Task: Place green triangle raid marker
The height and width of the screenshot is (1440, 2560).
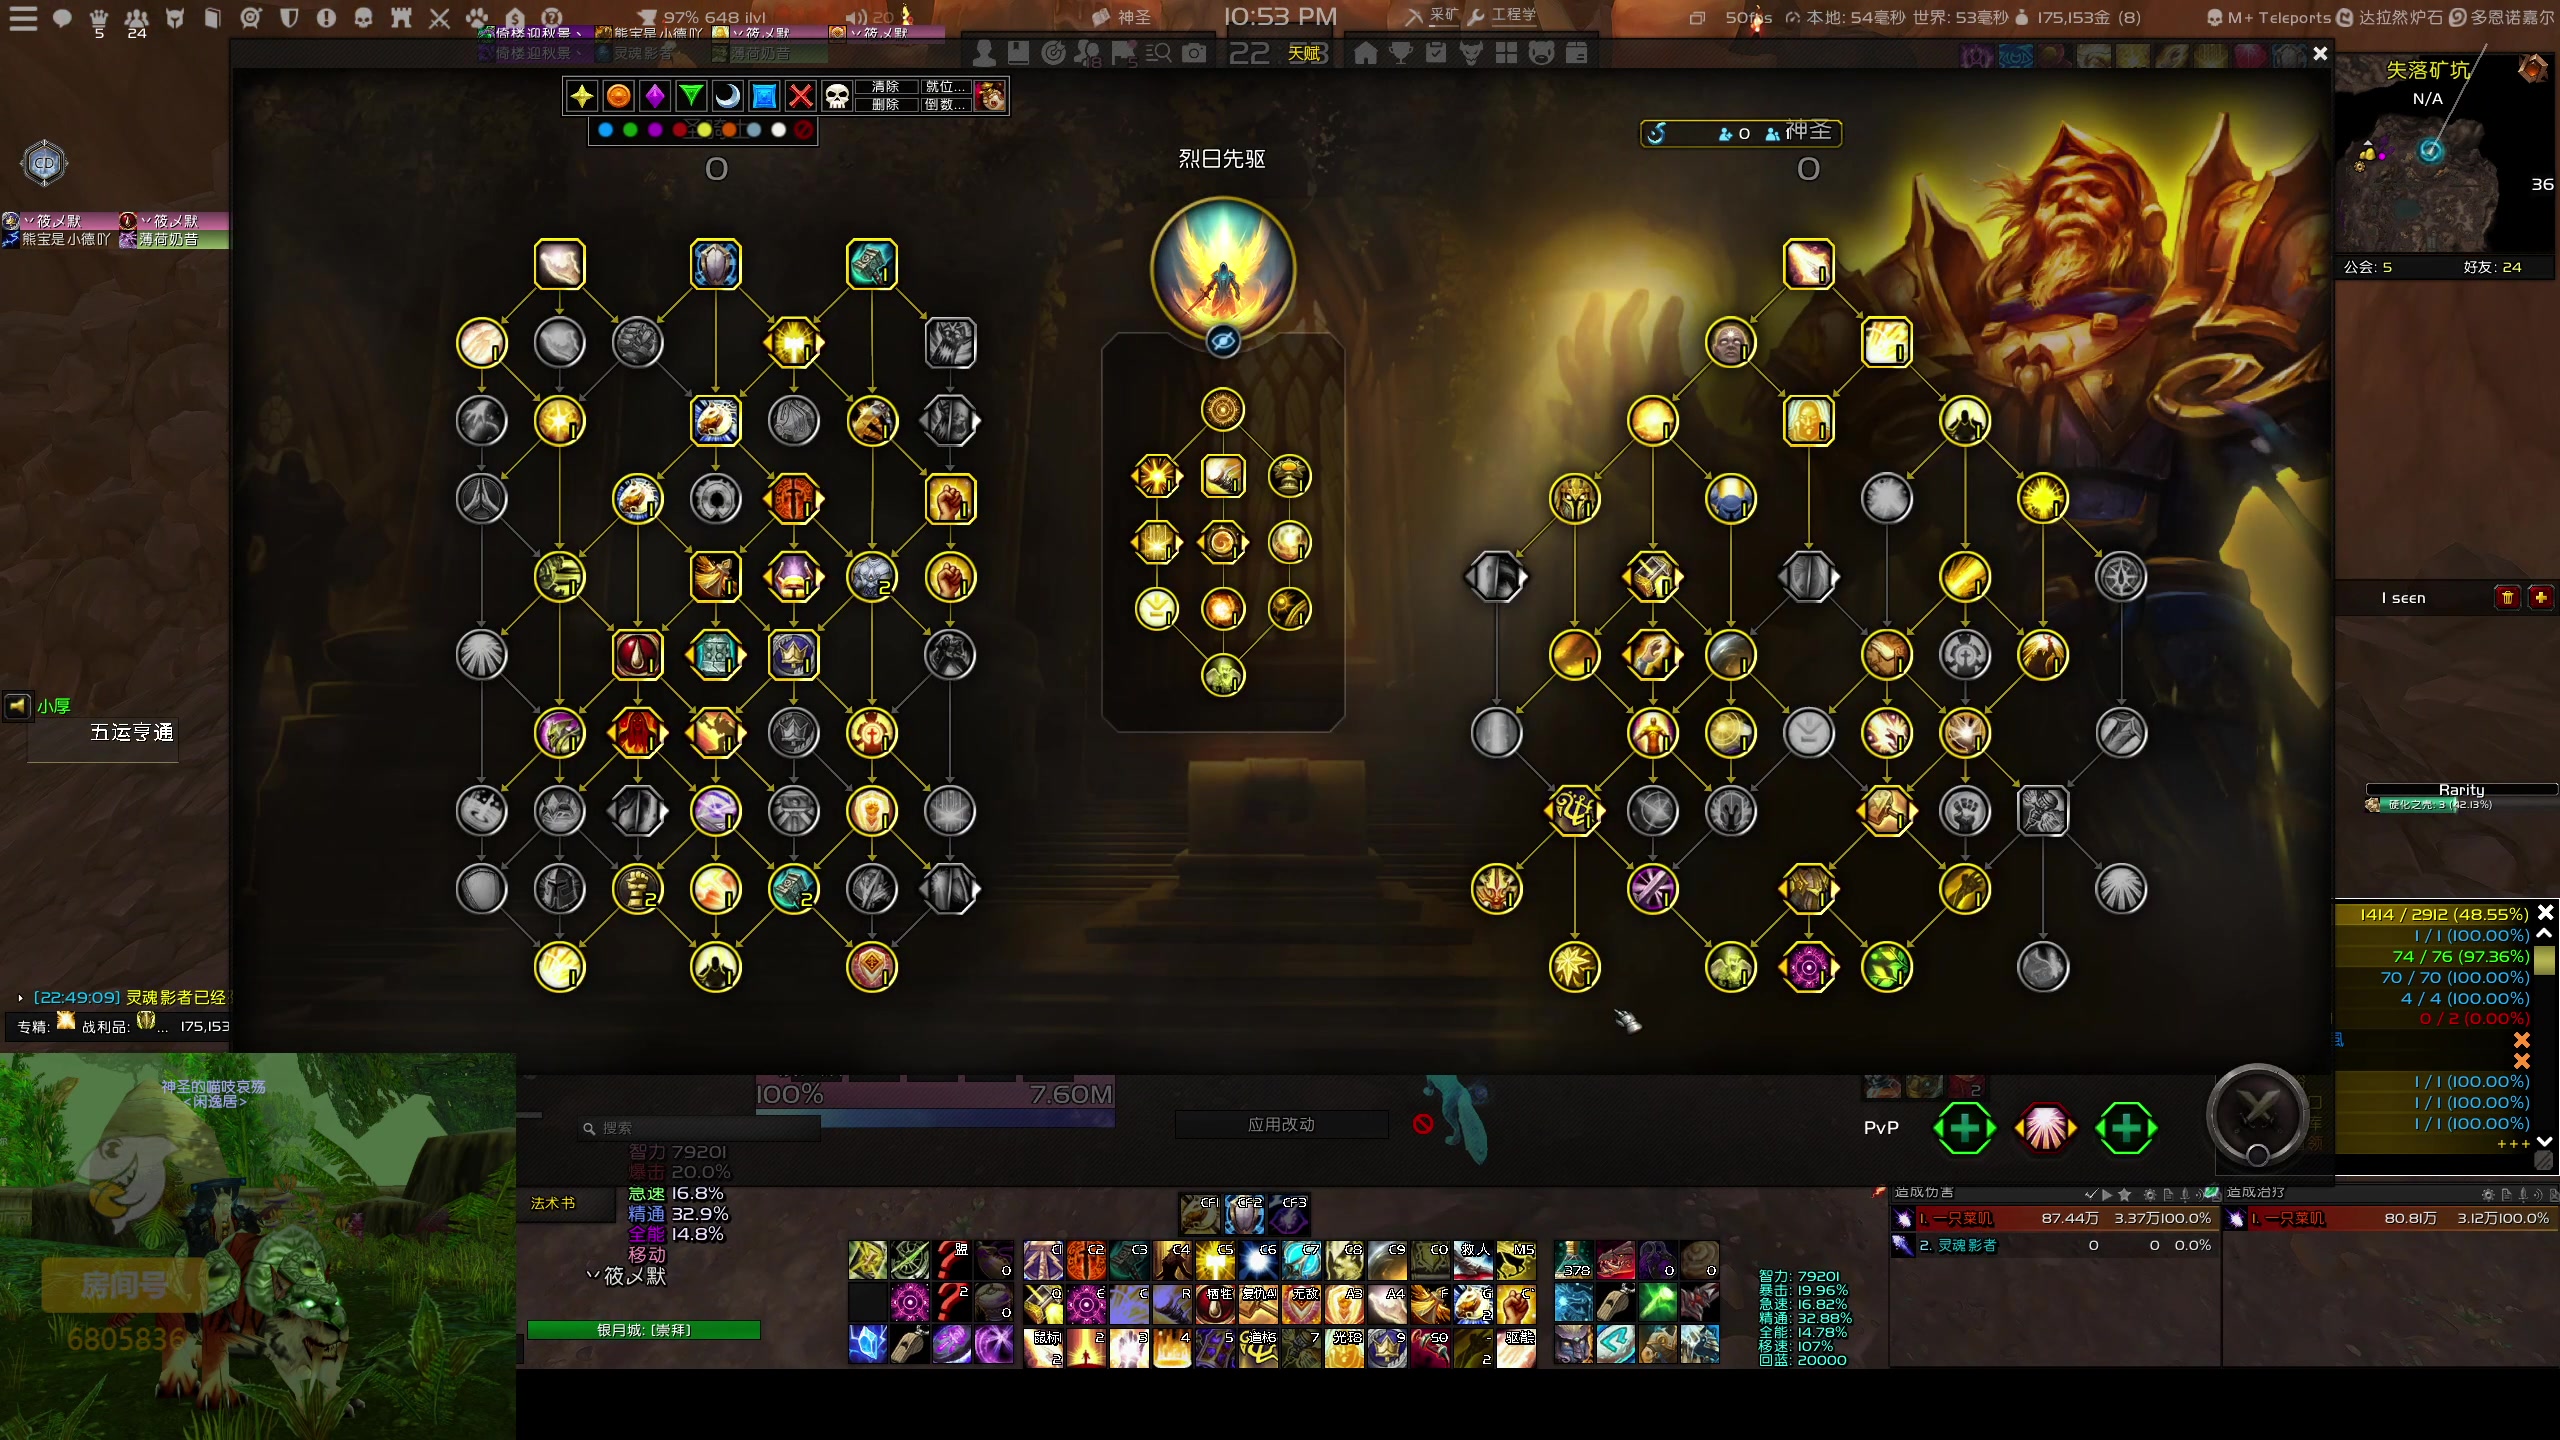Action: (691, 96)
